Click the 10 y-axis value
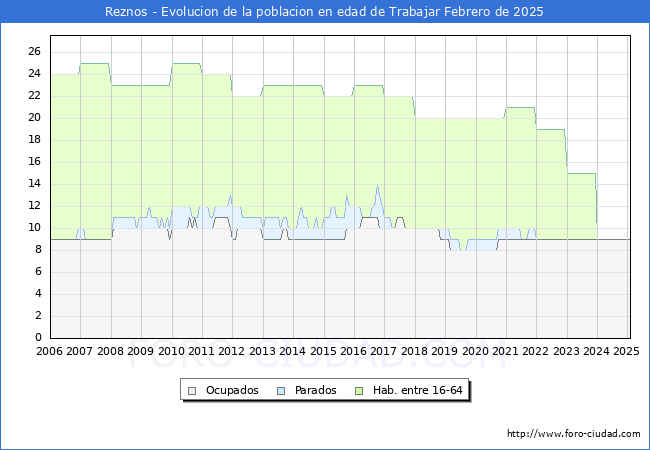This screenshot has height=450, width=650. (x=34, y=227)
